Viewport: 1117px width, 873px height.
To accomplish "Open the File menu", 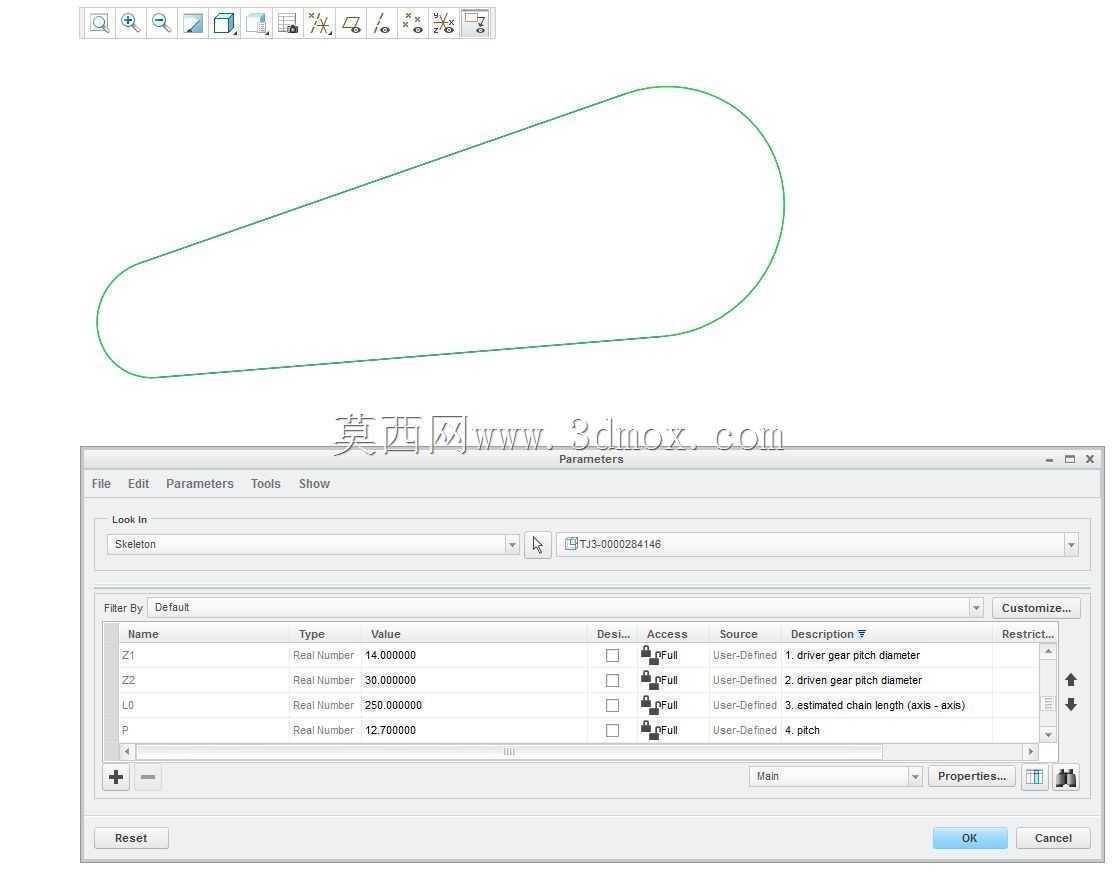I will 101,484.
